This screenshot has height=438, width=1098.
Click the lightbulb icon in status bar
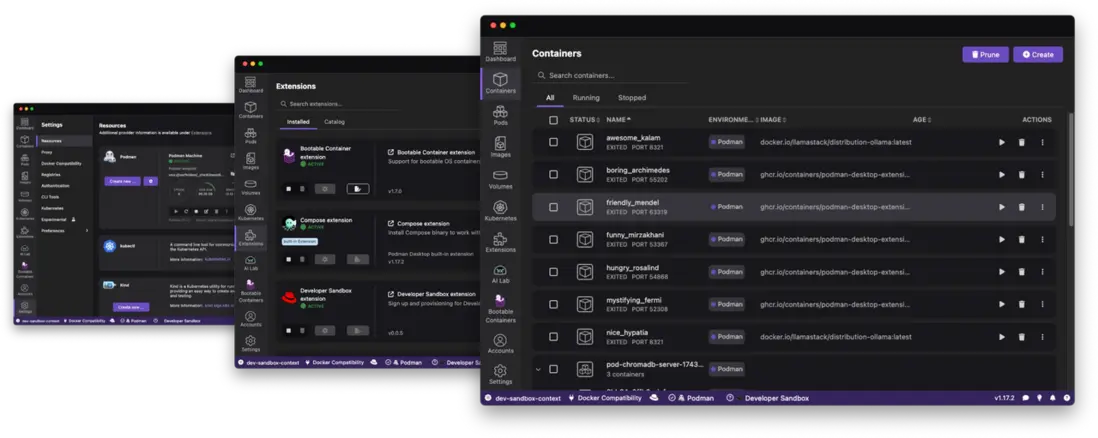[x=1039, y=398]
